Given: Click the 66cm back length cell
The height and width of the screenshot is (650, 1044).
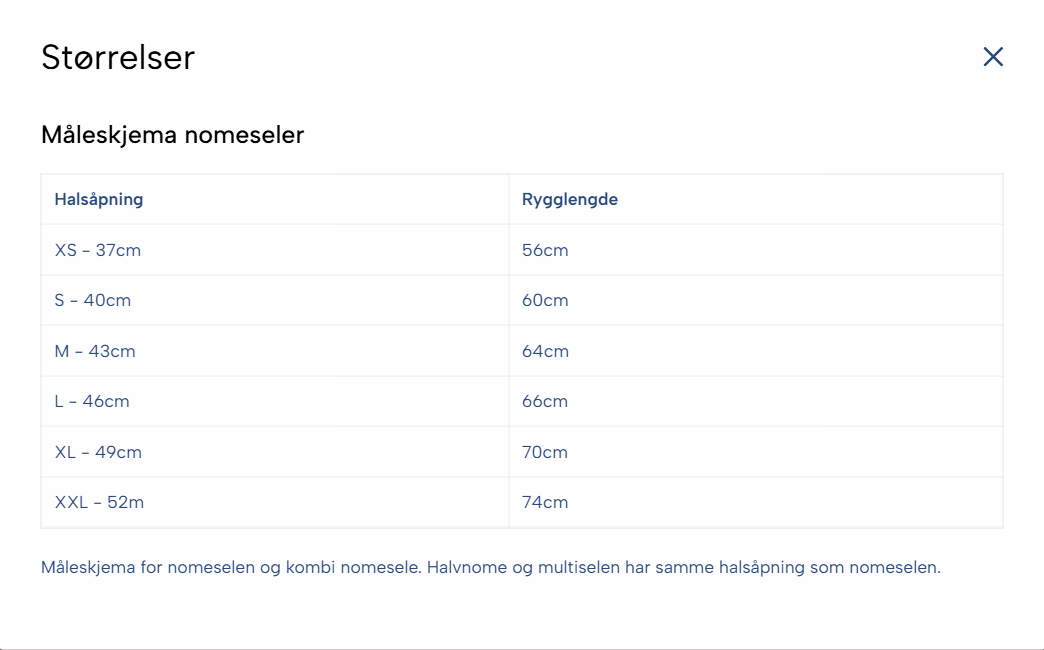Looking at the screenshot, I should (545, 401).
